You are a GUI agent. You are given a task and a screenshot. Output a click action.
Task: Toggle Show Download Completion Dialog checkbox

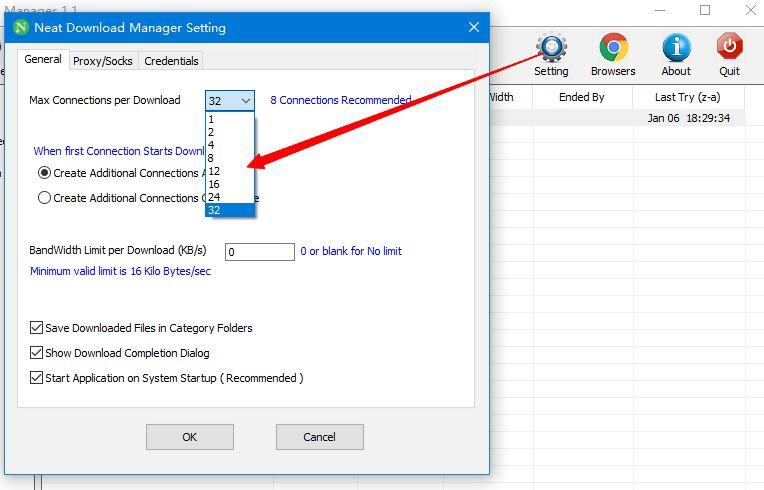tap(36, 353)
